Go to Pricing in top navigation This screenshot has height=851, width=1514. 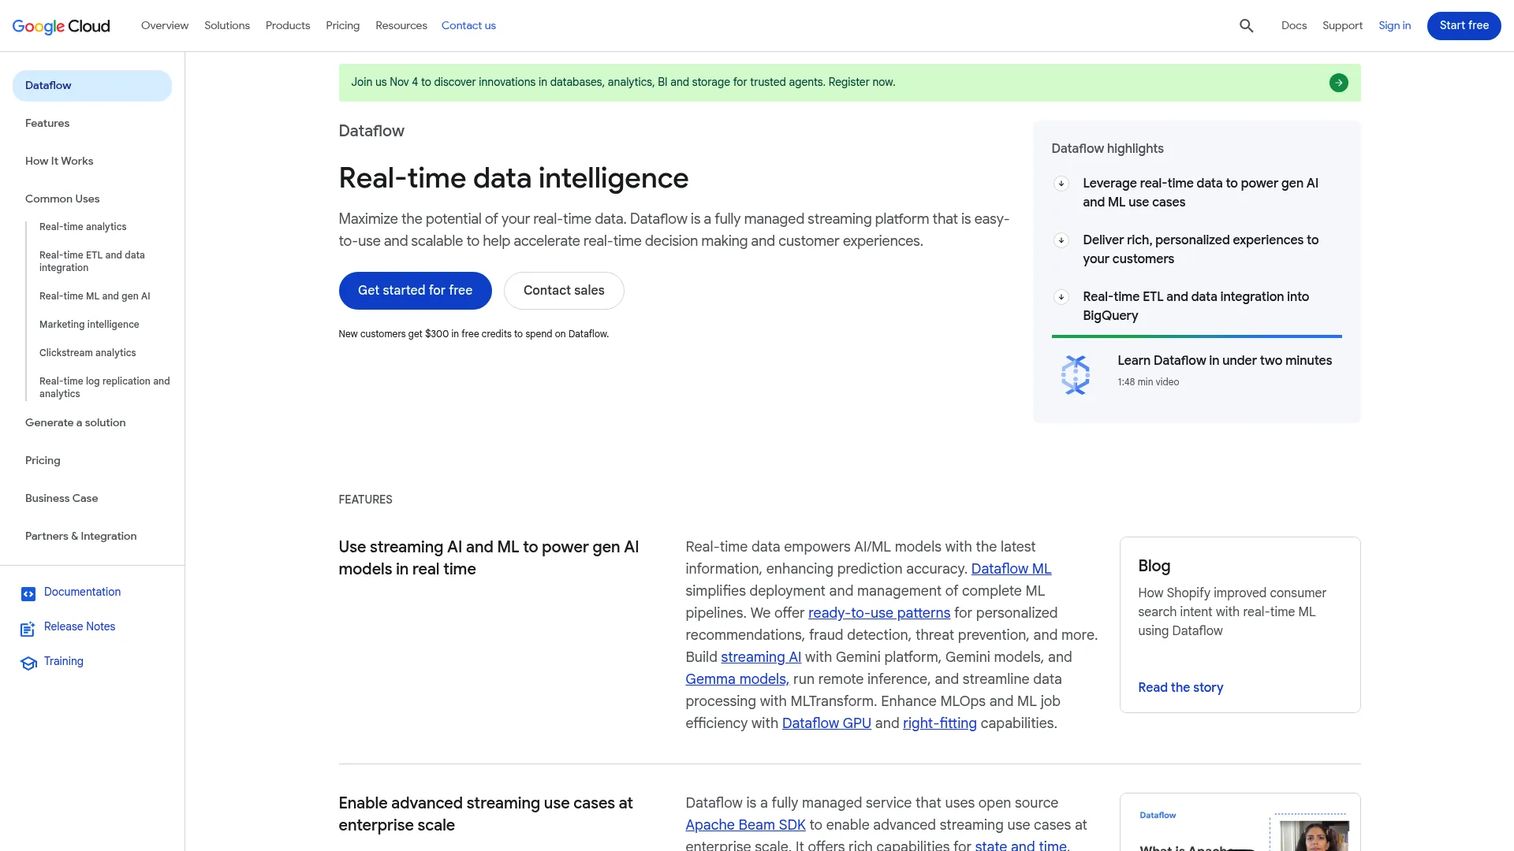click(343, 26)
